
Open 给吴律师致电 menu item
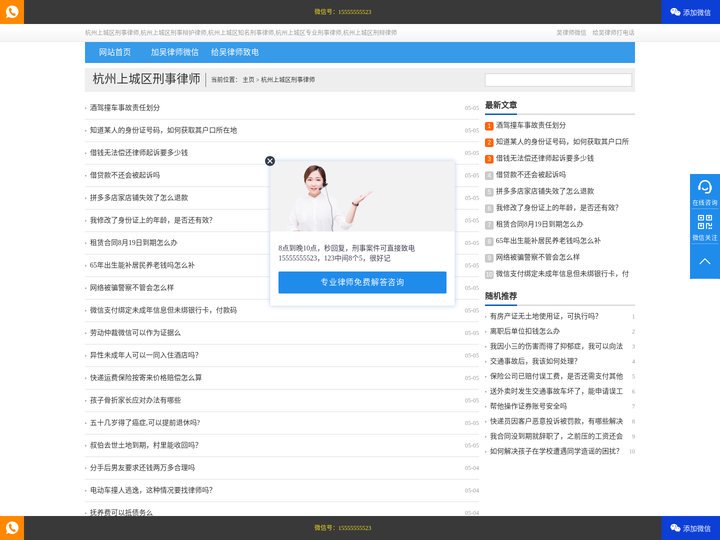click(x=235, y=52)
